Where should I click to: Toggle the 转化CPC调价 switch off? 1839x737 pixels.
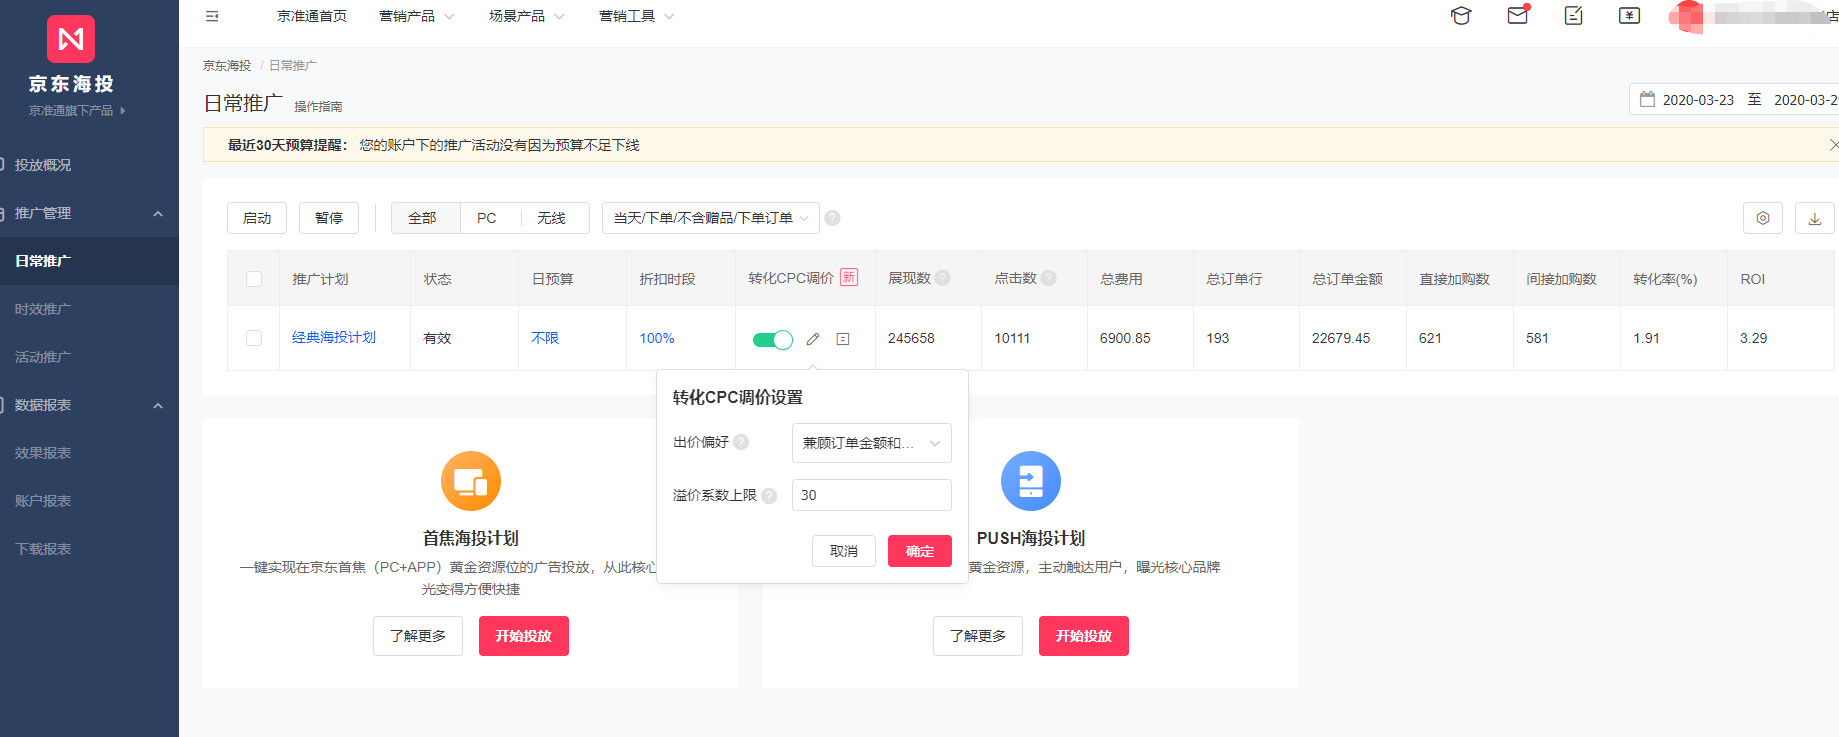tap(772, 340)
